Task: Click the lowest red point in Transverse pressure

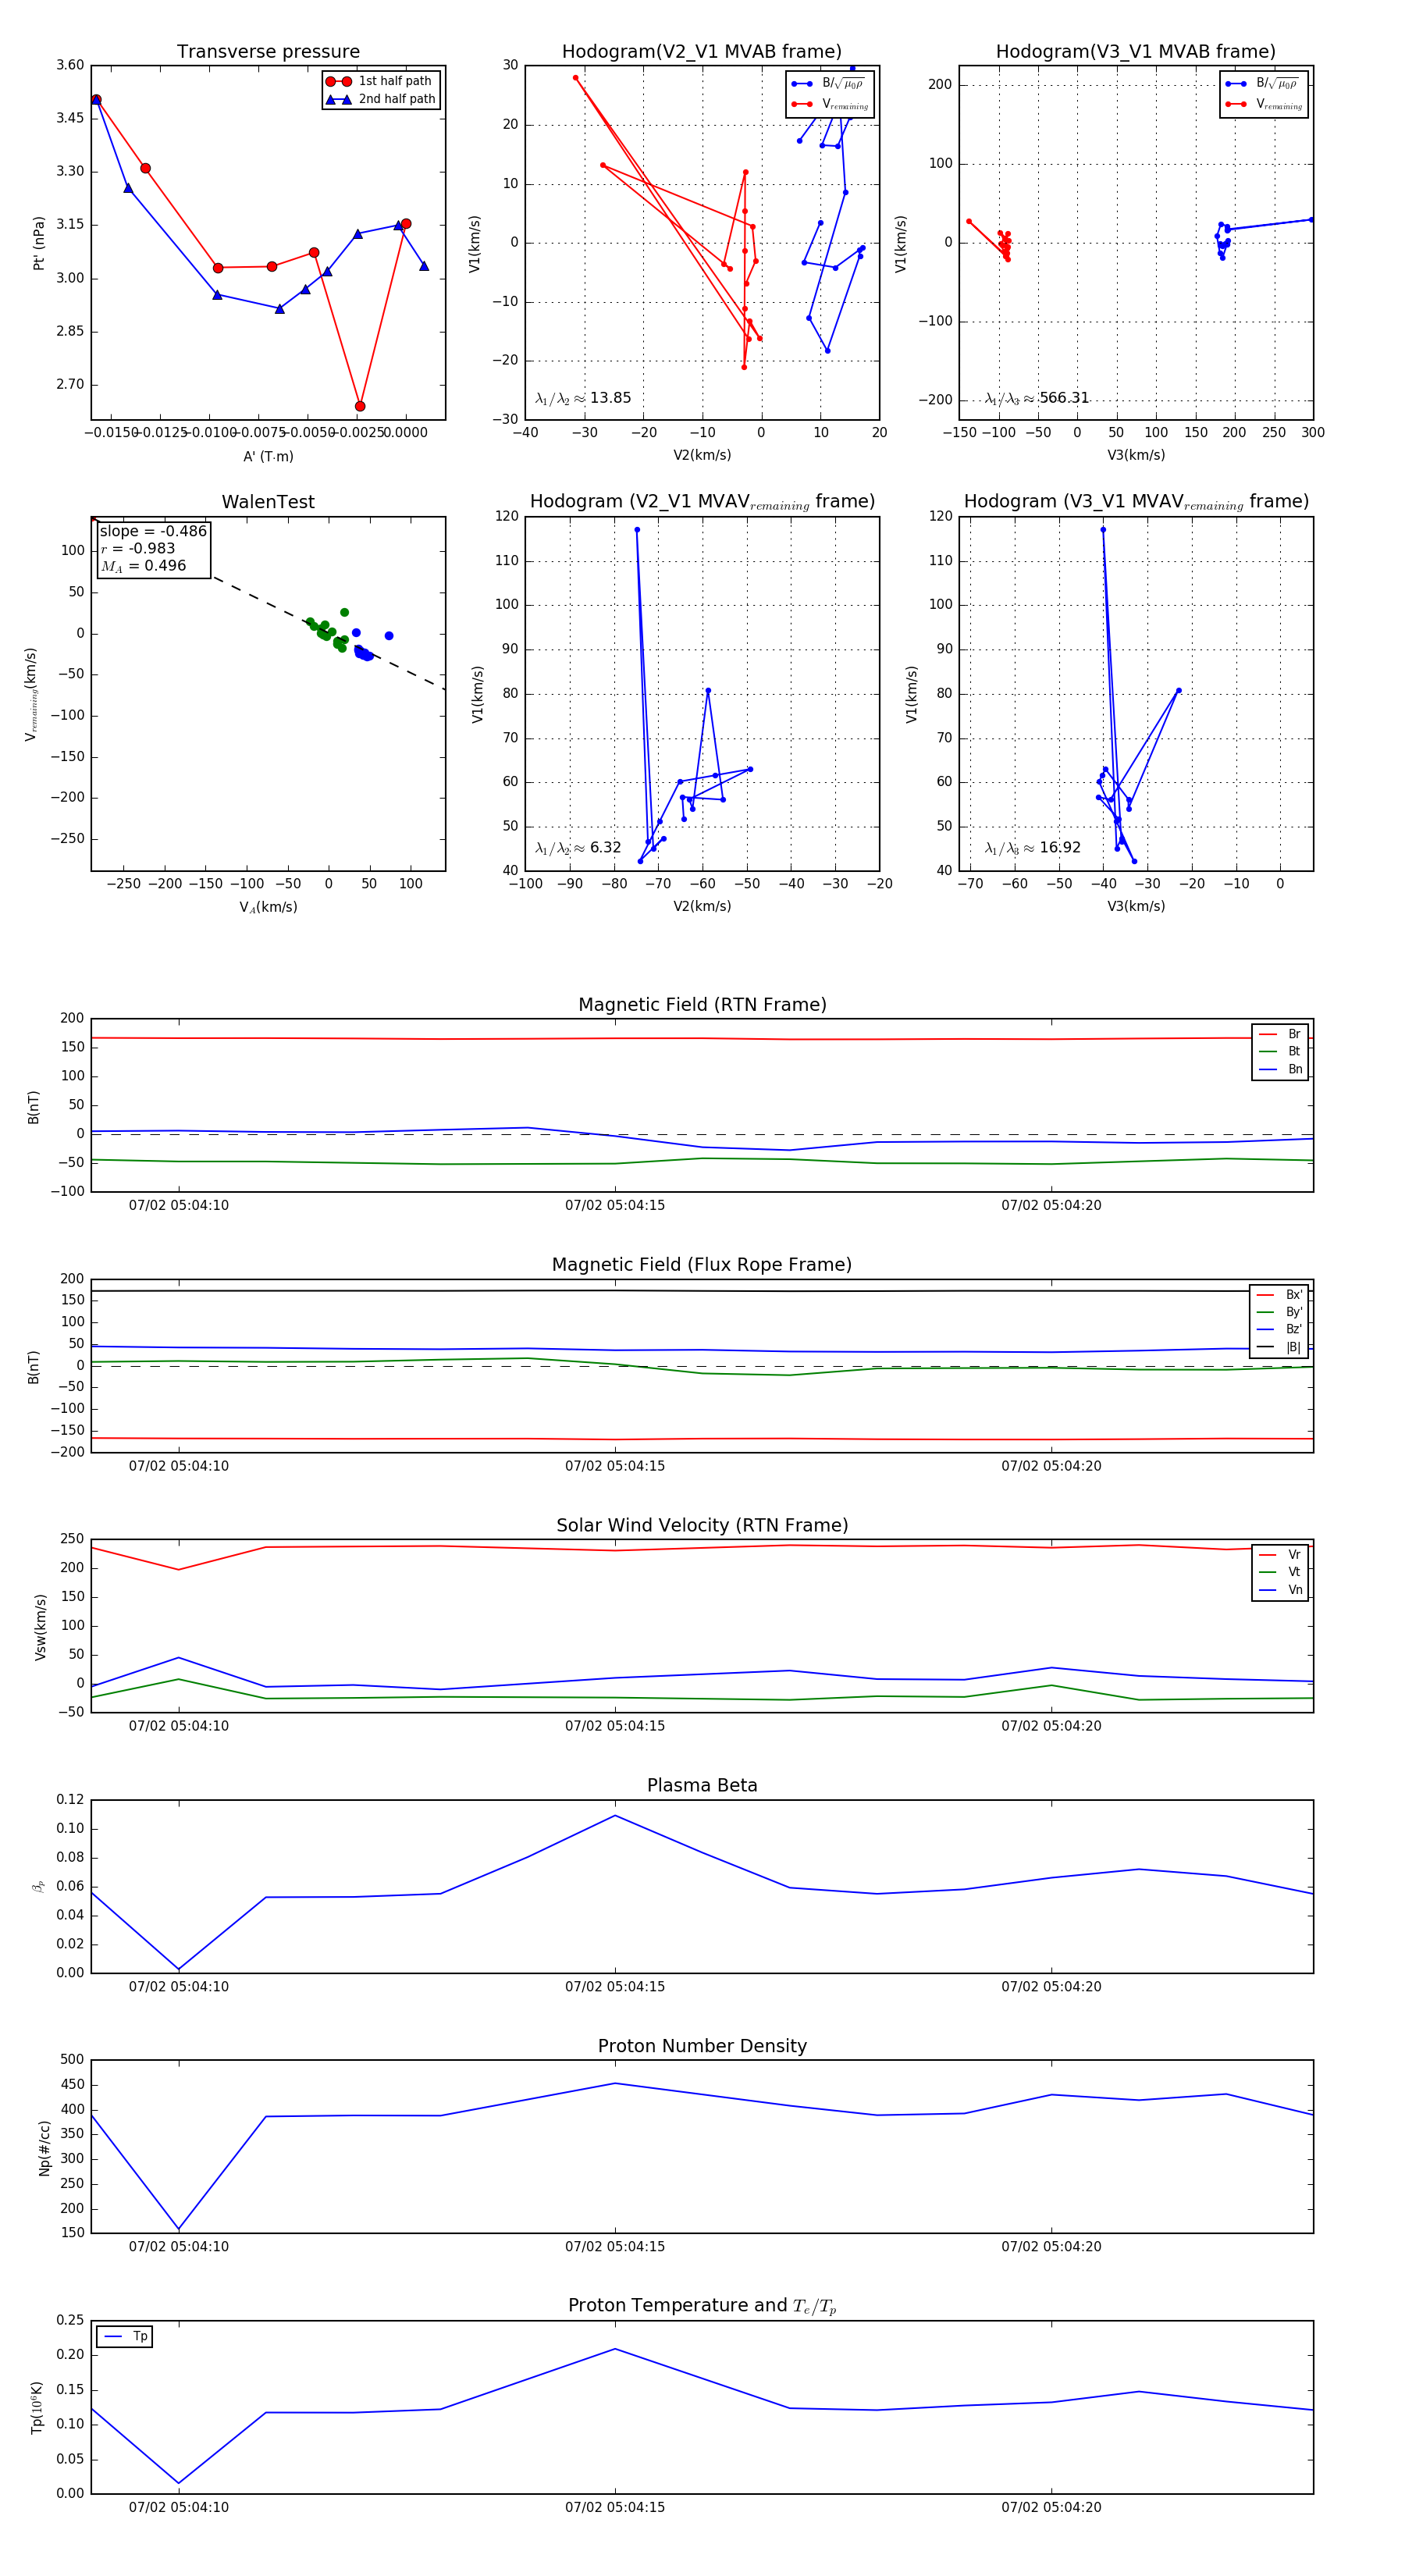Action: coord(360,406)
